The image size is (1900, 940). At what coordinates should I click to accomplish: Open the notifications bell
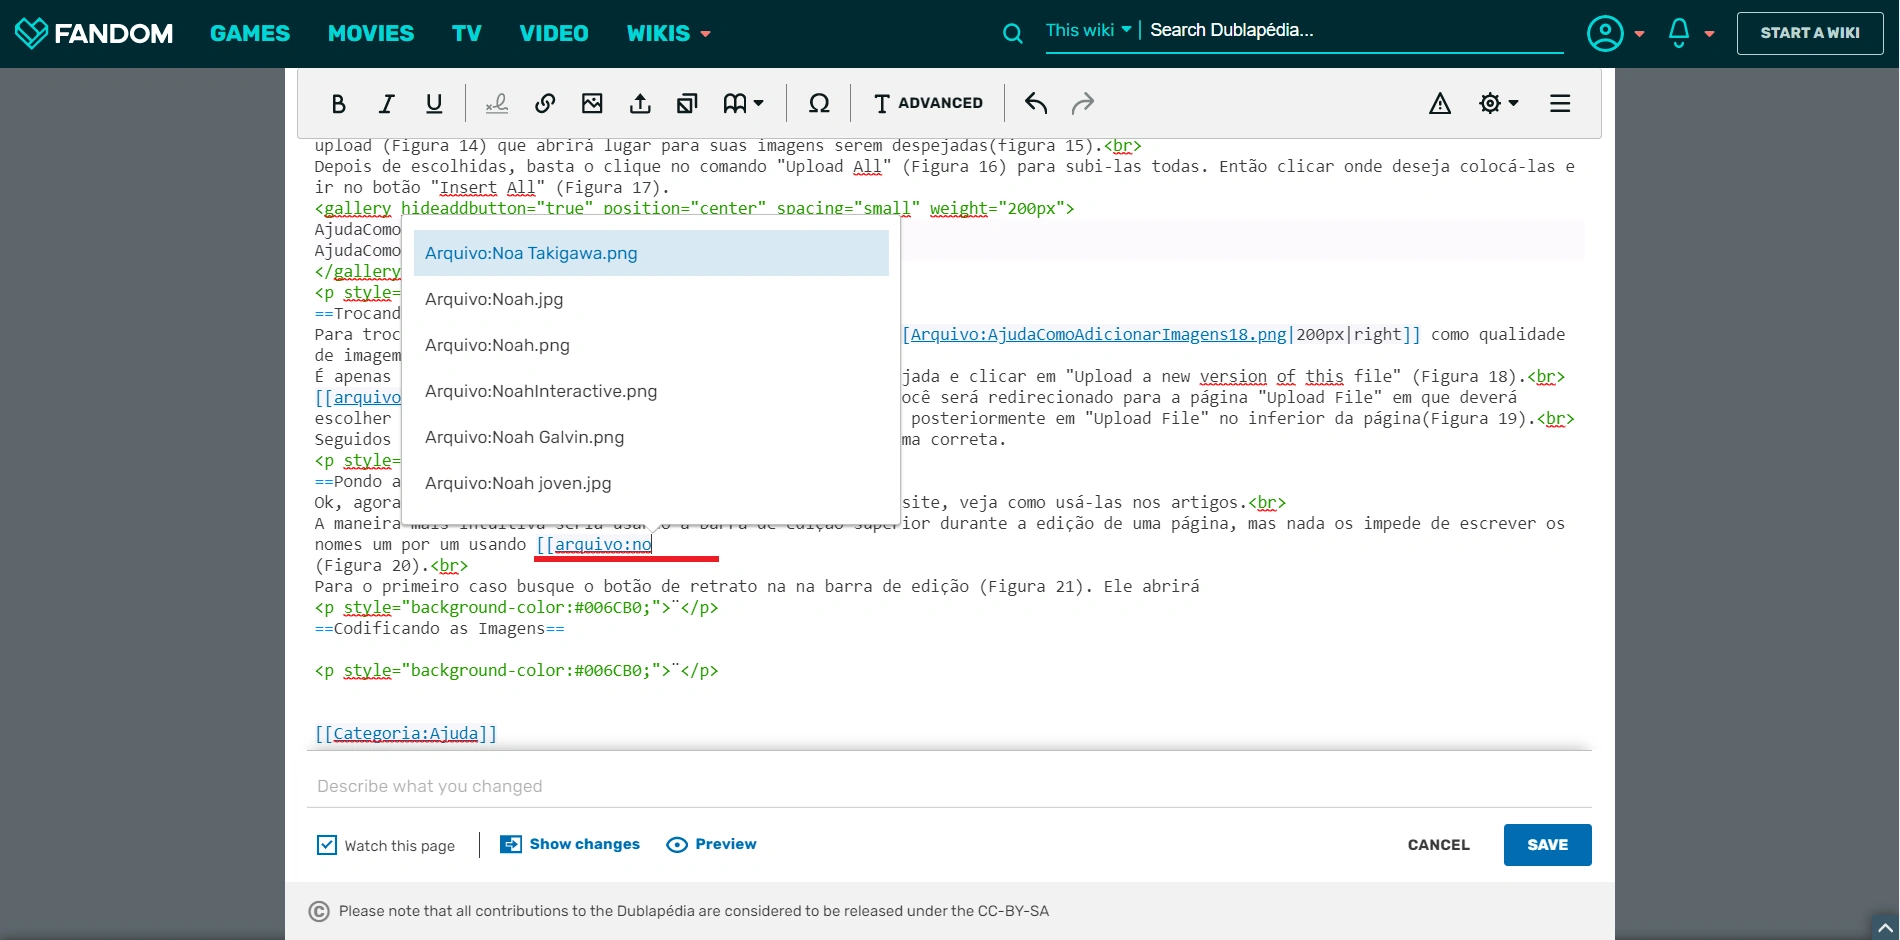pos(1690,33)
